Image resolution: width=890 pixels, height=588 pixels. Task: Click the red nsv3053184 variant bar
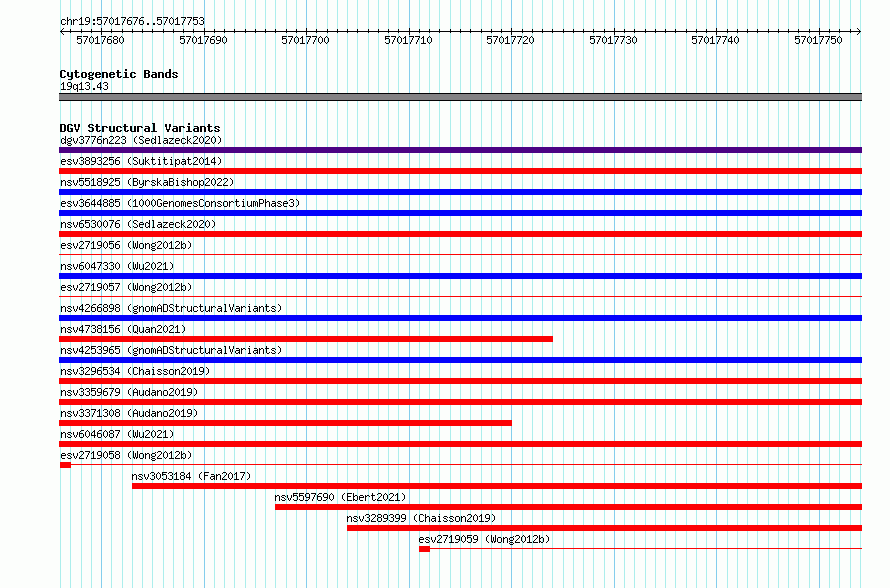[497, 486]
